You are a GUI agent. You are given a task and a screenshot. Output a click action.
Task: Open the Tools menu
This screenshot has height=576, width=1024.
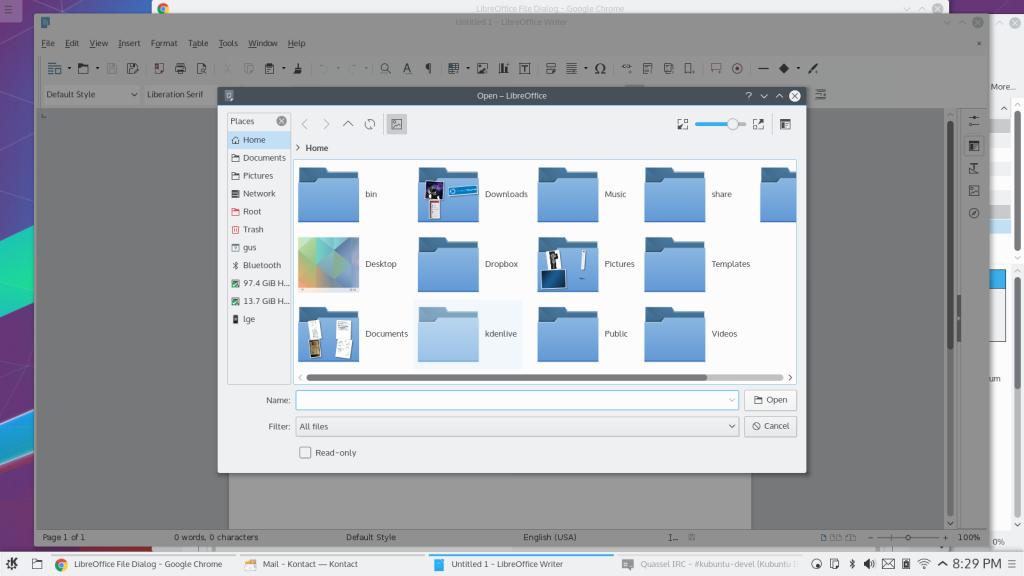tap(228, 43)
